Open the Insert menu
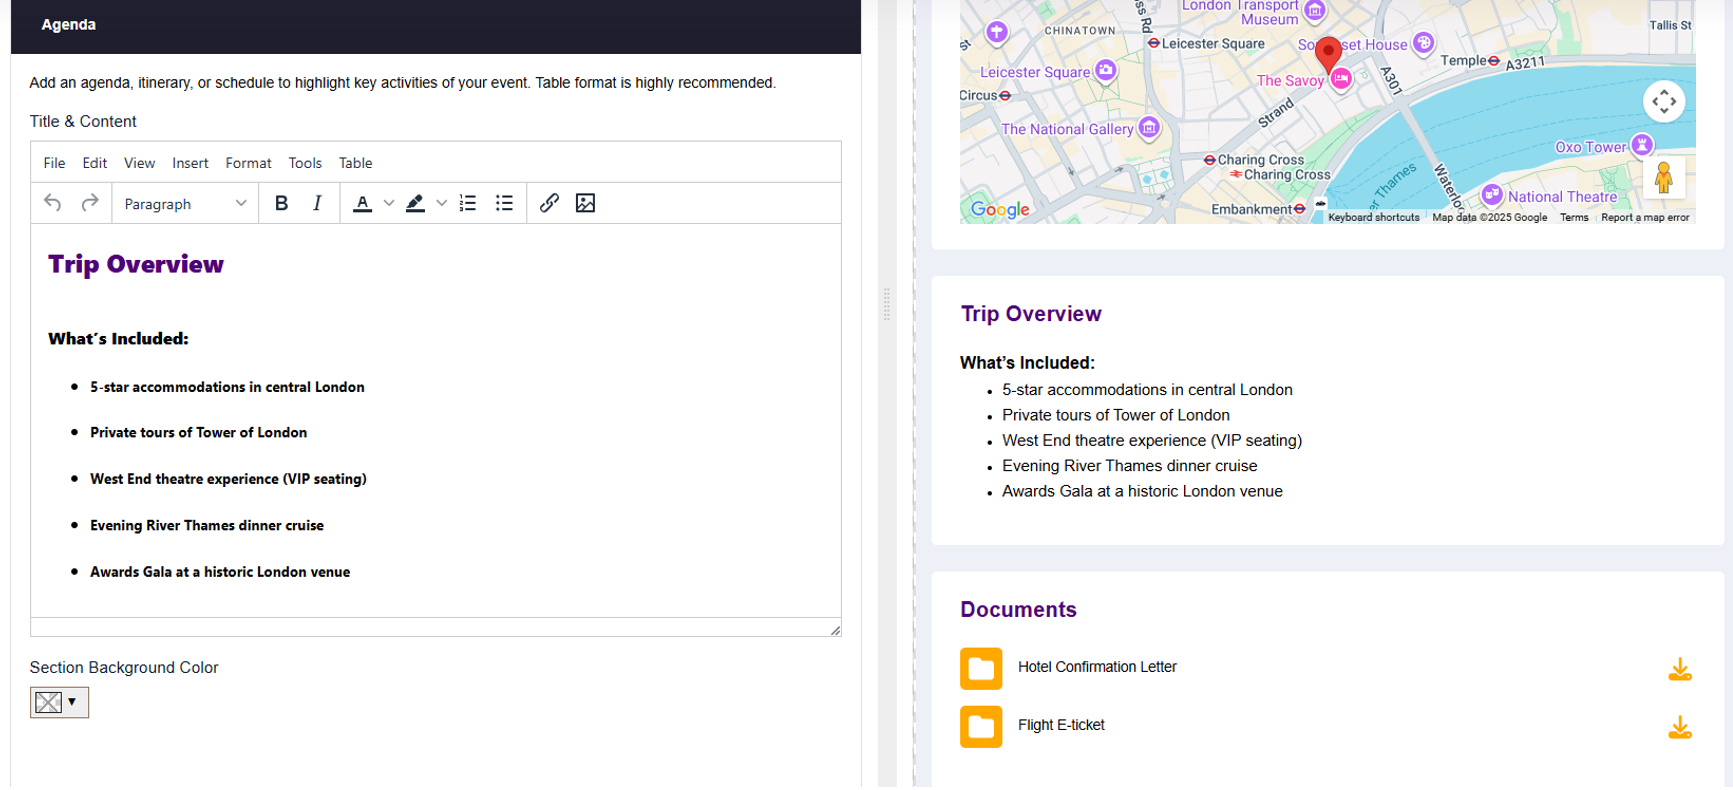 point(190,163)
